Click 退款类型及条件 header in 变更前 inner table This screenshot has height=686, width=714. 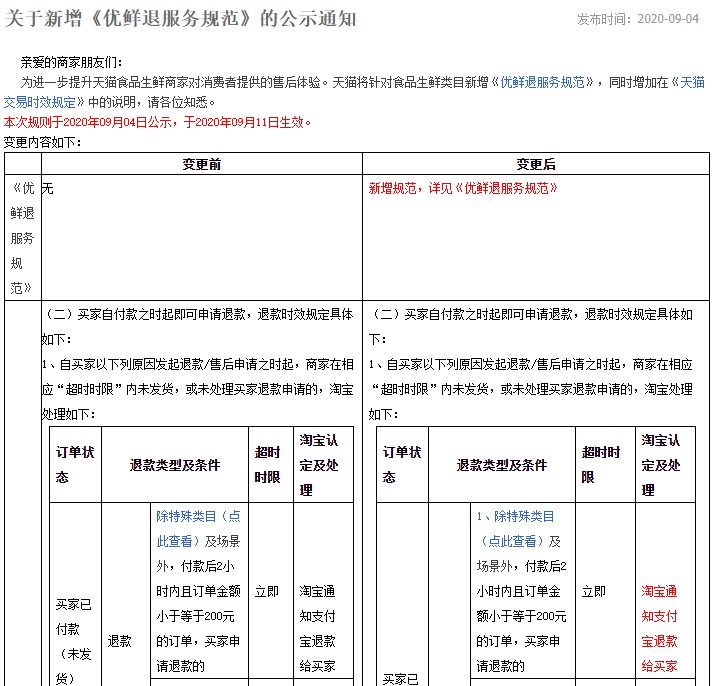(x=174, y=465)
